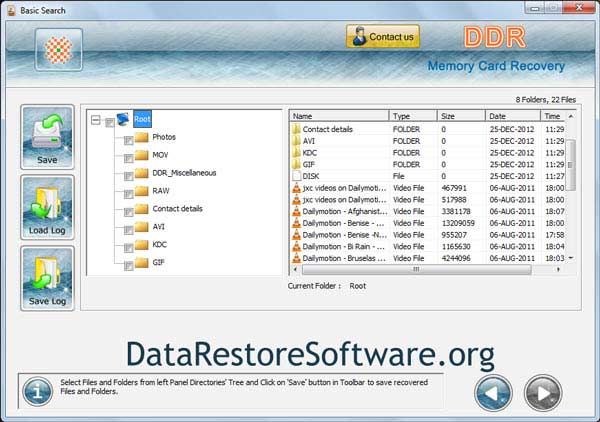The image size is (600, 422).
Task: Close the Basic Search window
Action: pyautogui.click(x=580, y=7)
